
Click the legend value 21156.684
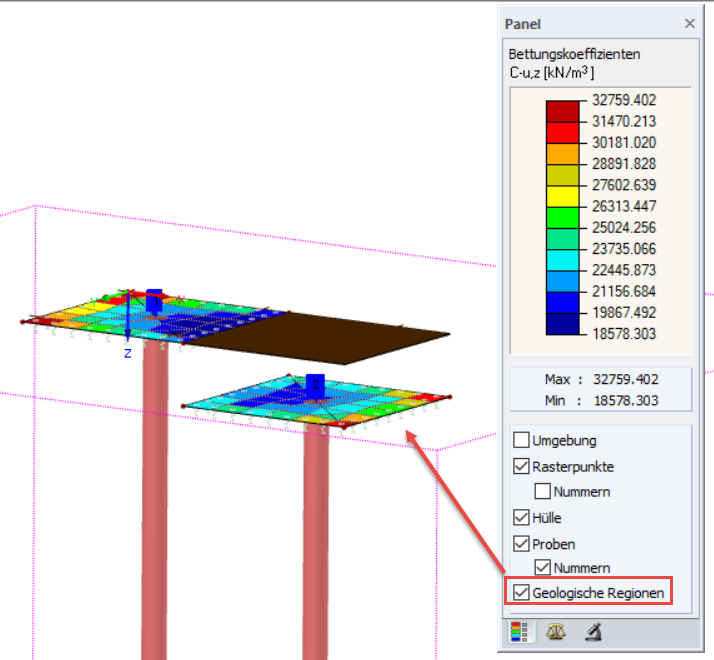coord(624,291)
